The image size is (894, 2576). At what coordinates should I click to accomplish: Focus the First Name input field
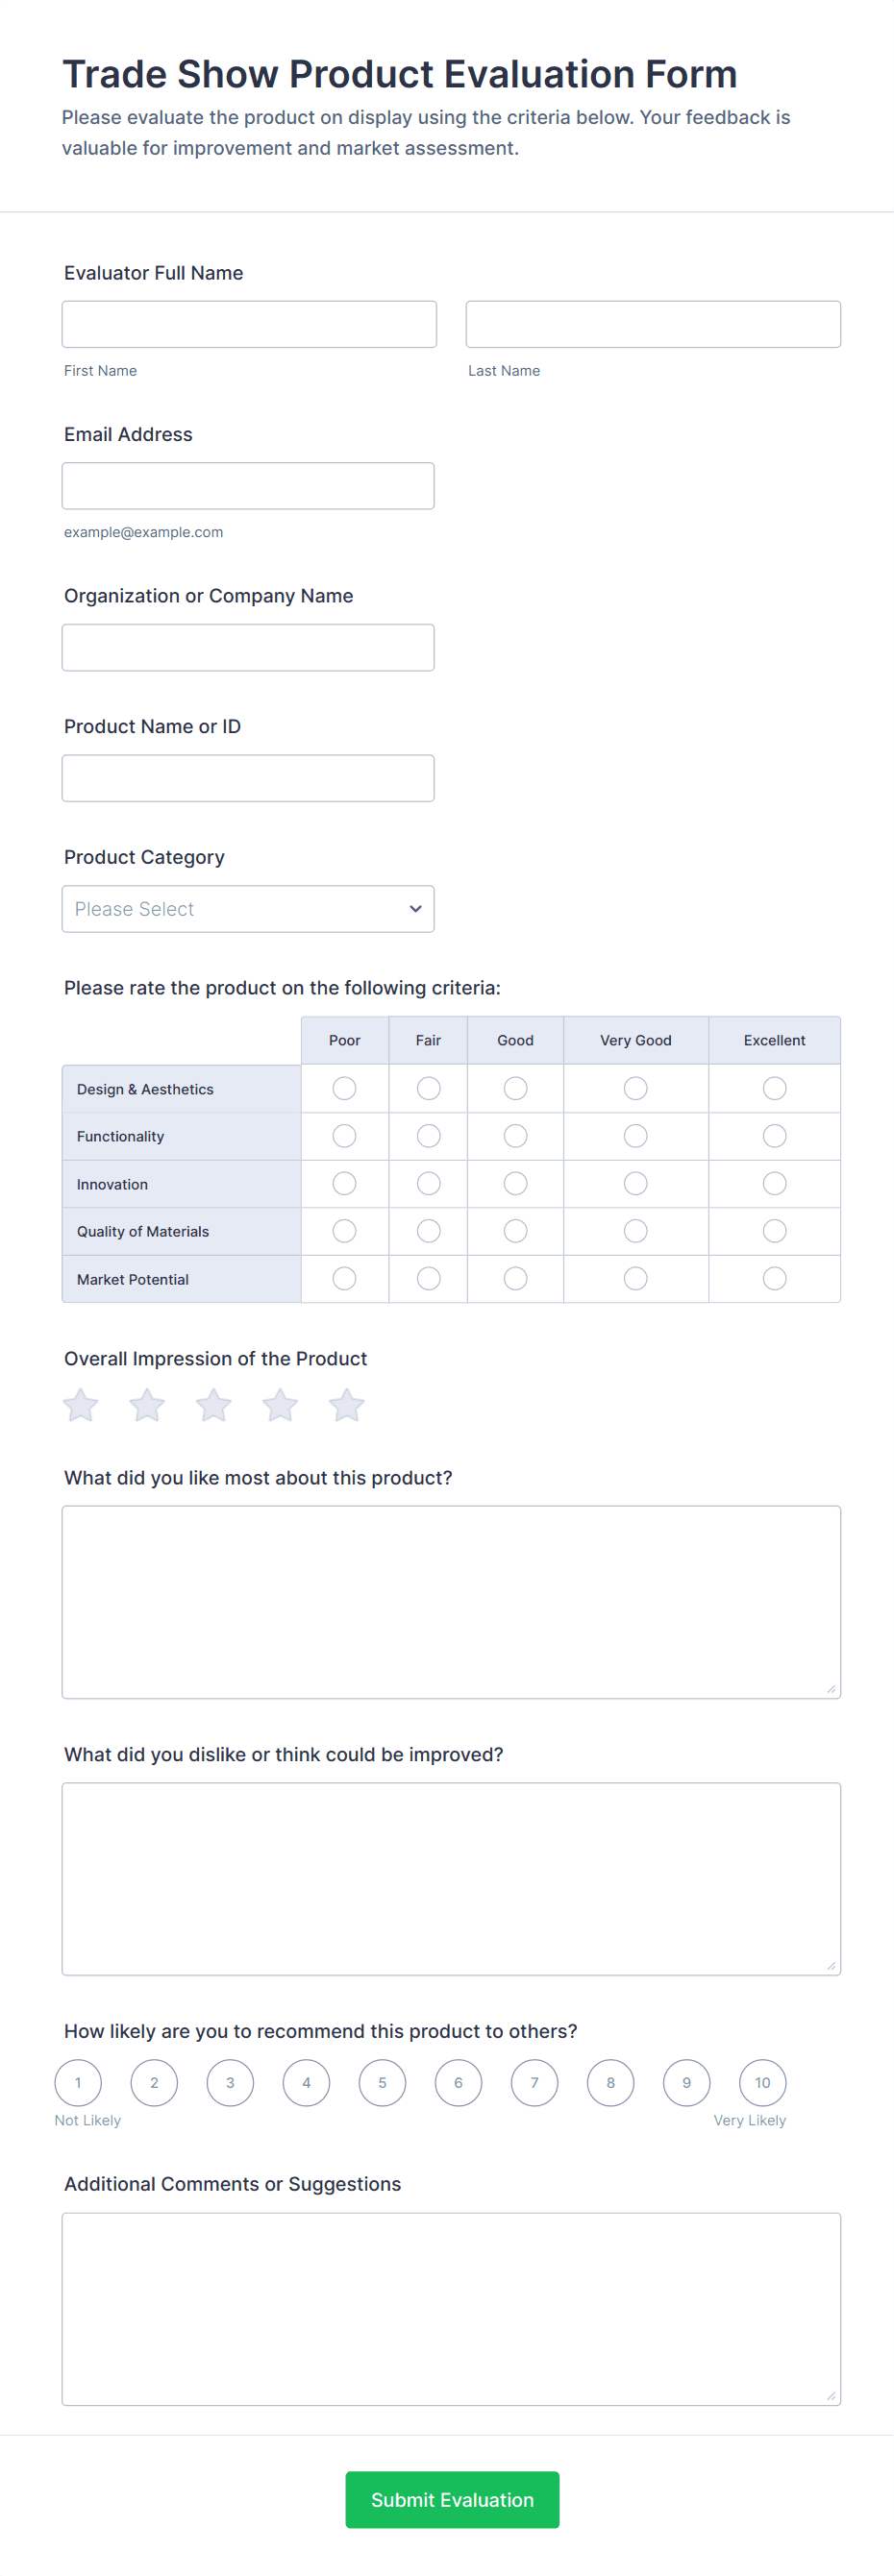[x=249, y=324]
